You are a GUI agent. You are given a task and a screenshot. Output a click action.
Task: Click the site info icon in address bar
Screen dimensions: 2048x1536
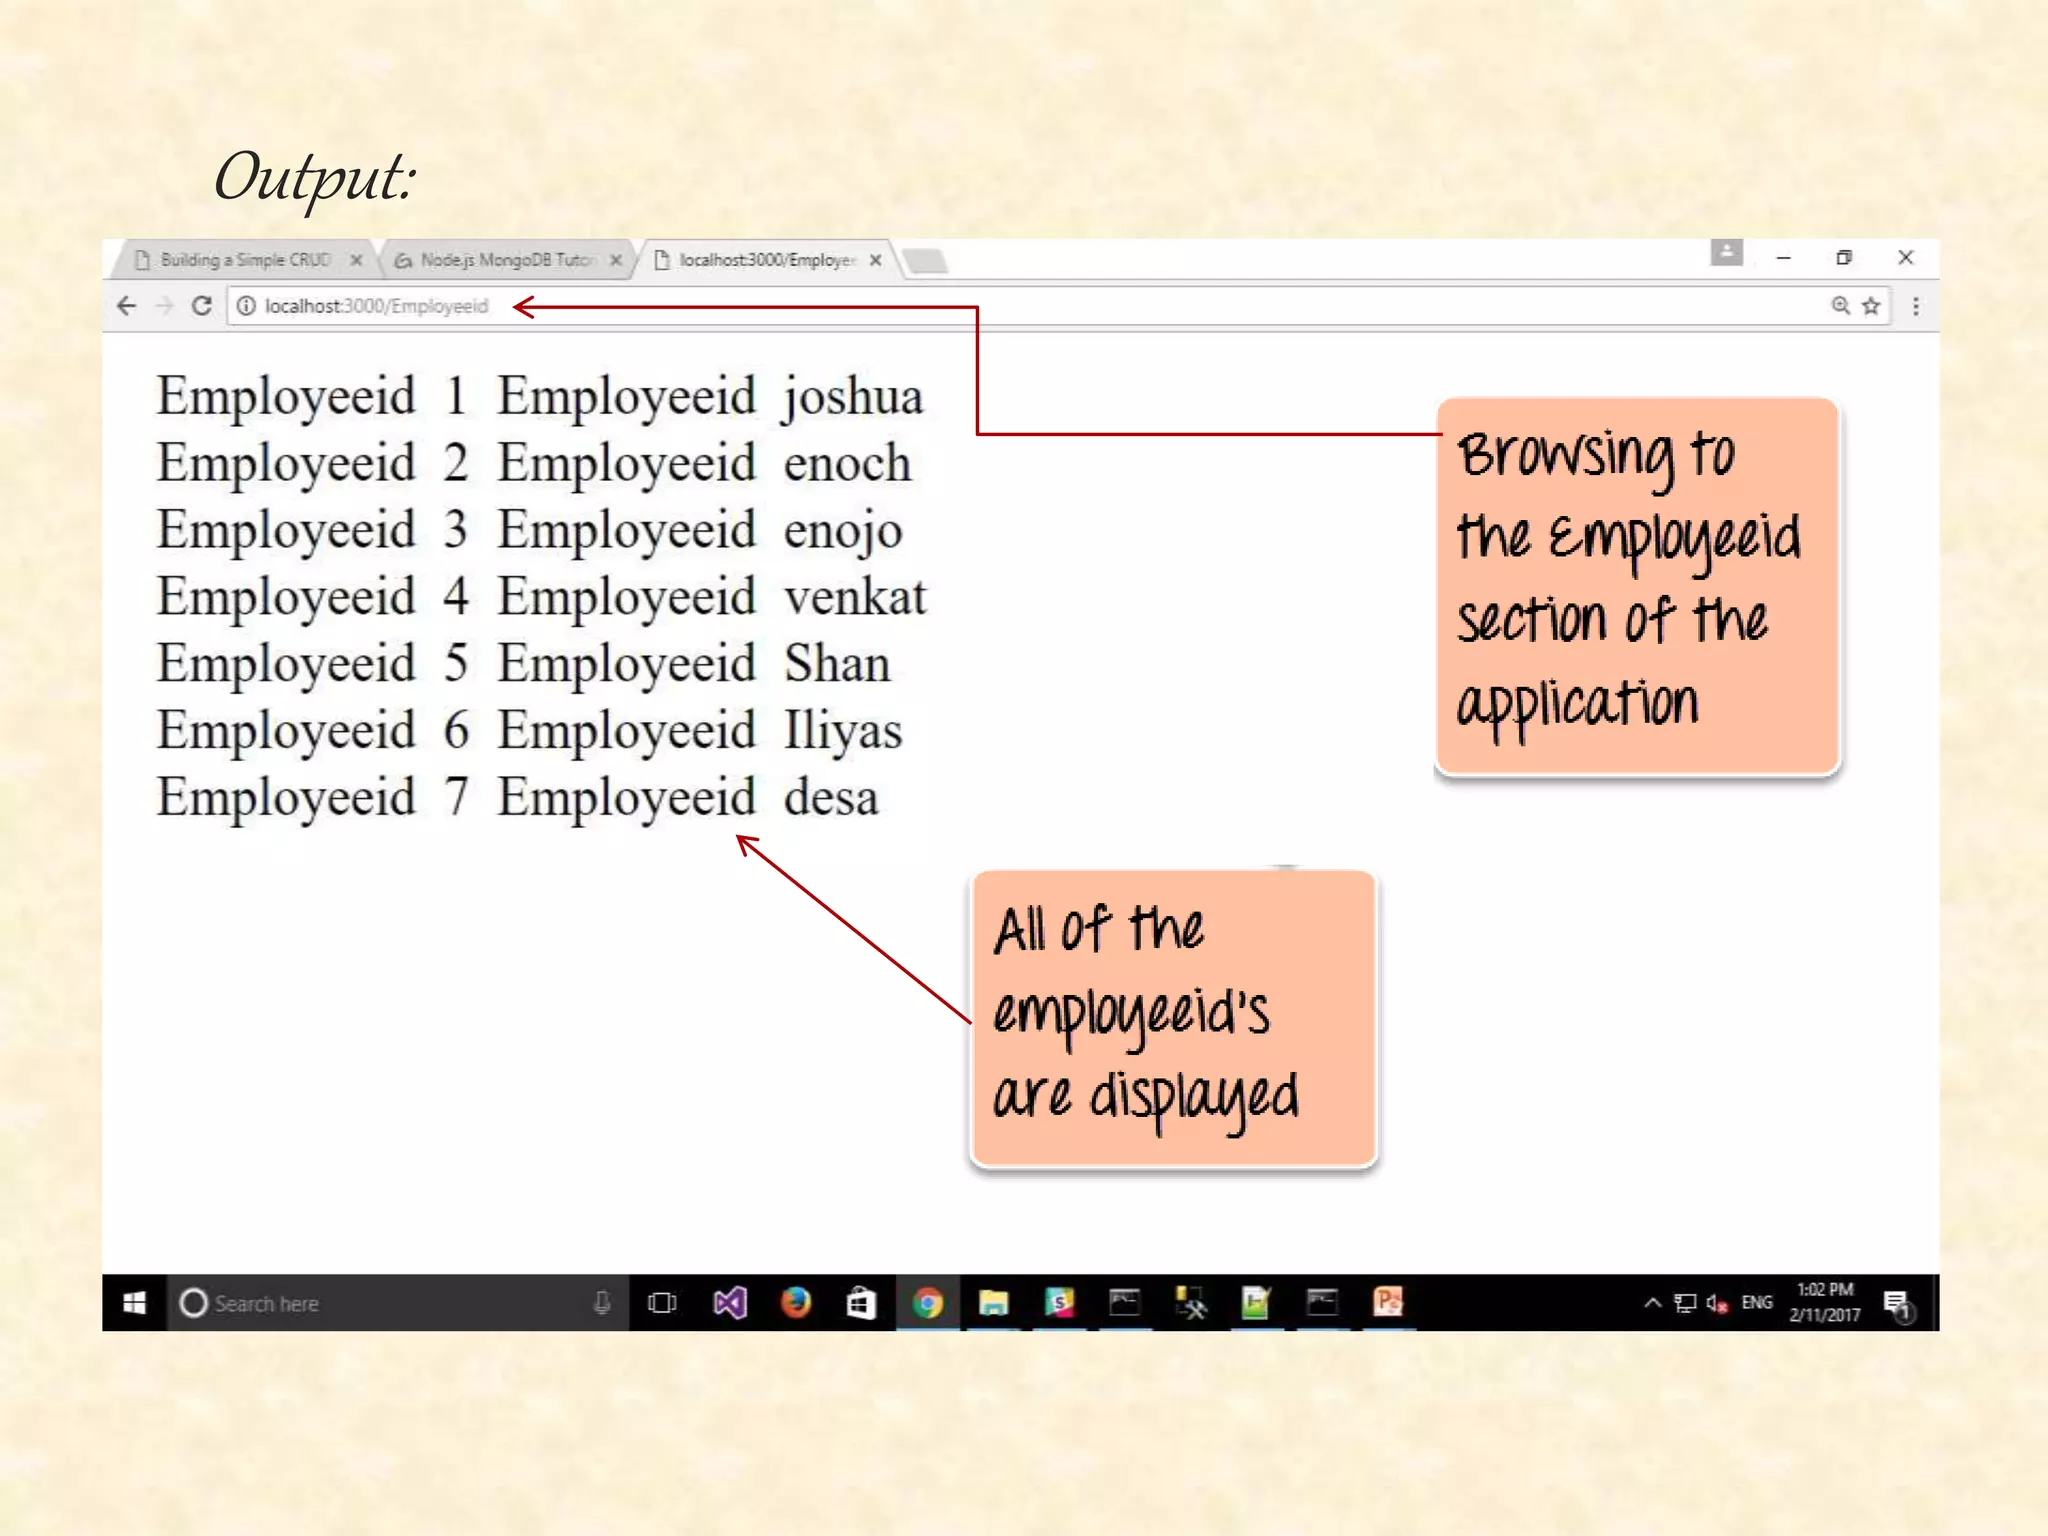click(x=246, y=306)
